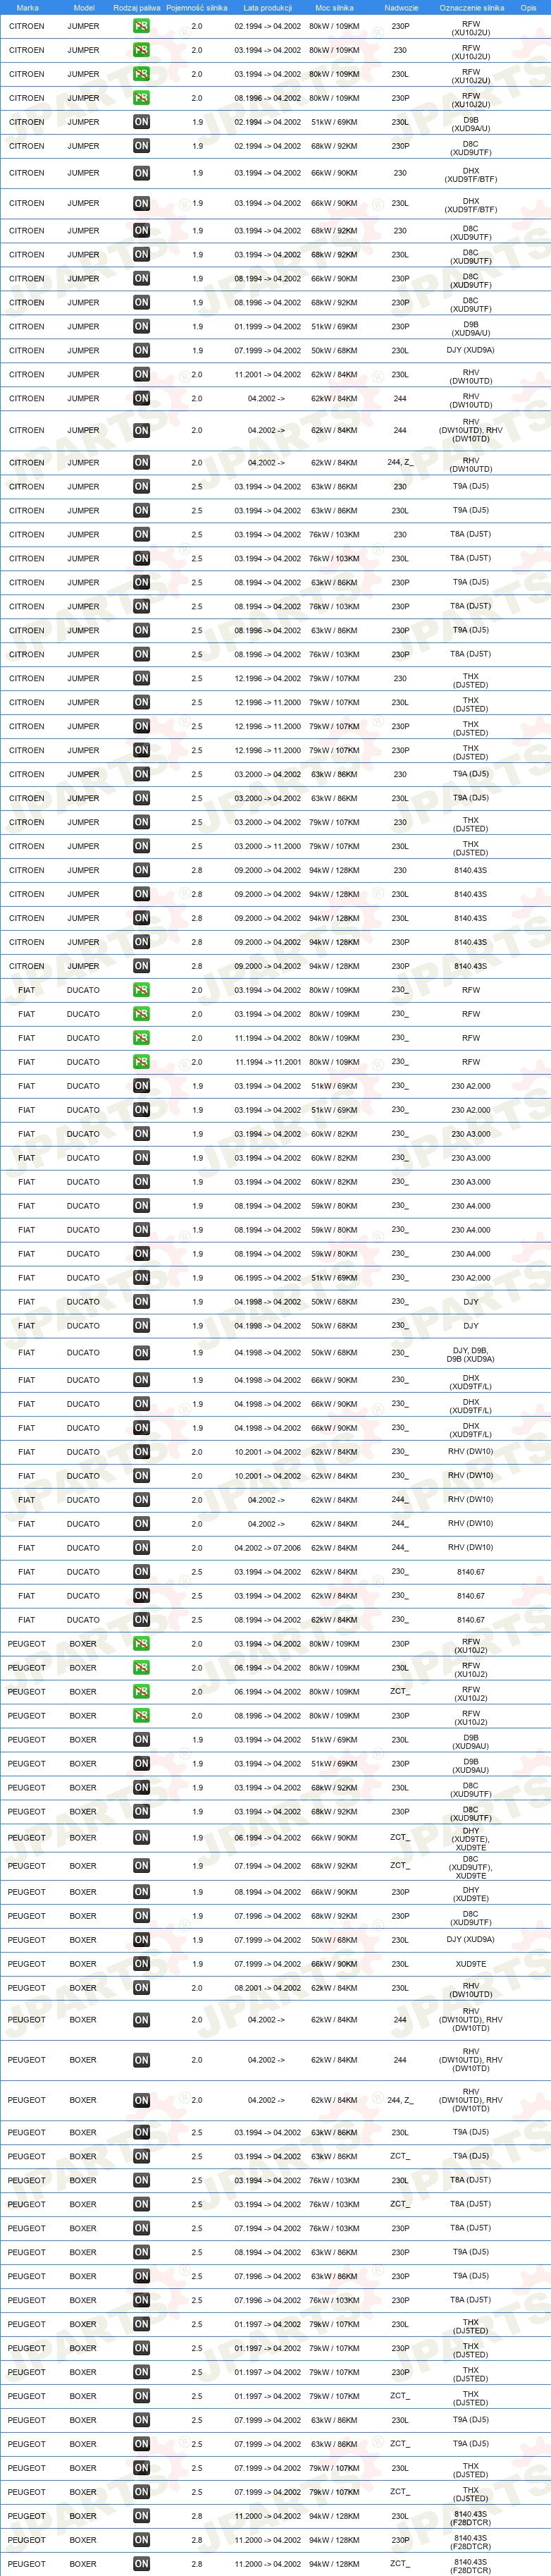Screen dimensions: 551x2576
Task: Click PB fuel icon in Citroen Jumper 08.1996 2.0 row
Action: [141, 98]
